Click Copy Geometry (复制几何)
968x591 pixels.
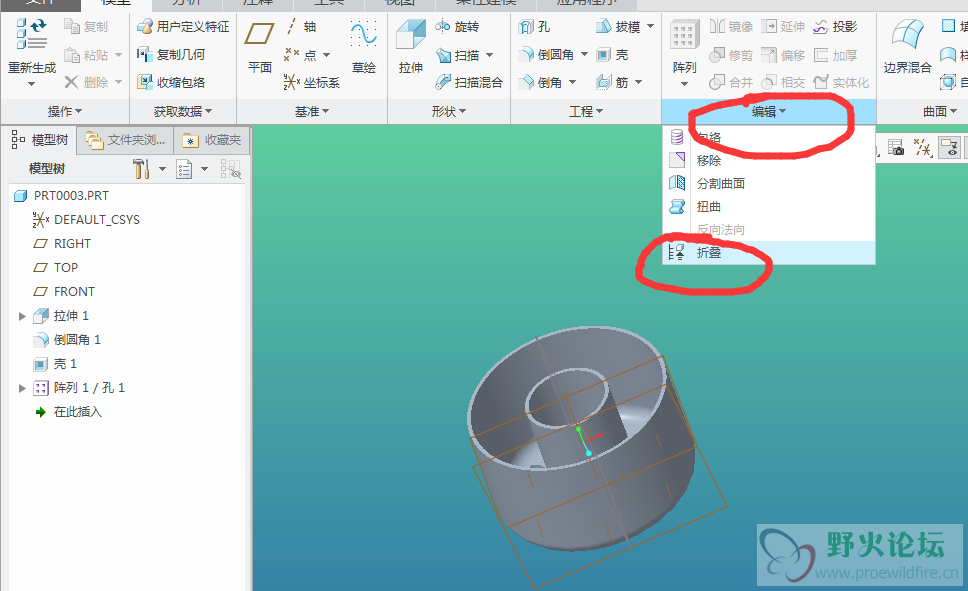(171, 54)
